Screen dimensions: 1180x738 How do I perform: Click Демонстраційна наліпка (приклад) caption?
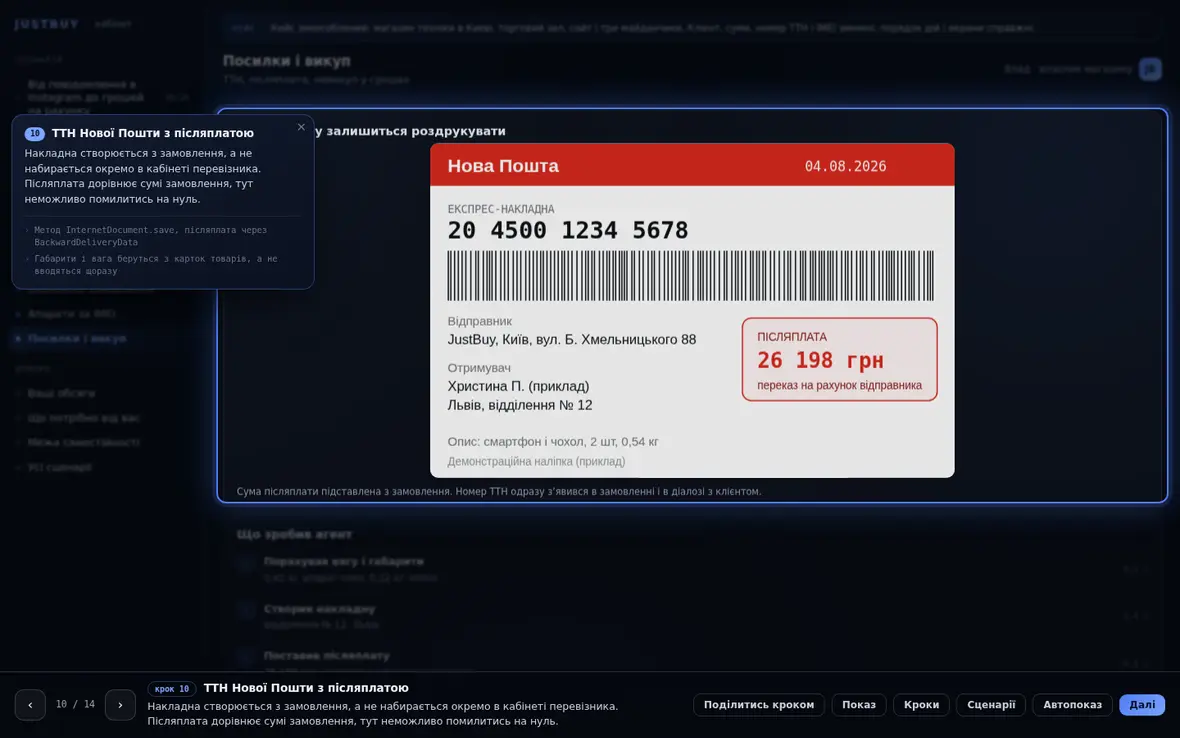[x=536, y=461]
